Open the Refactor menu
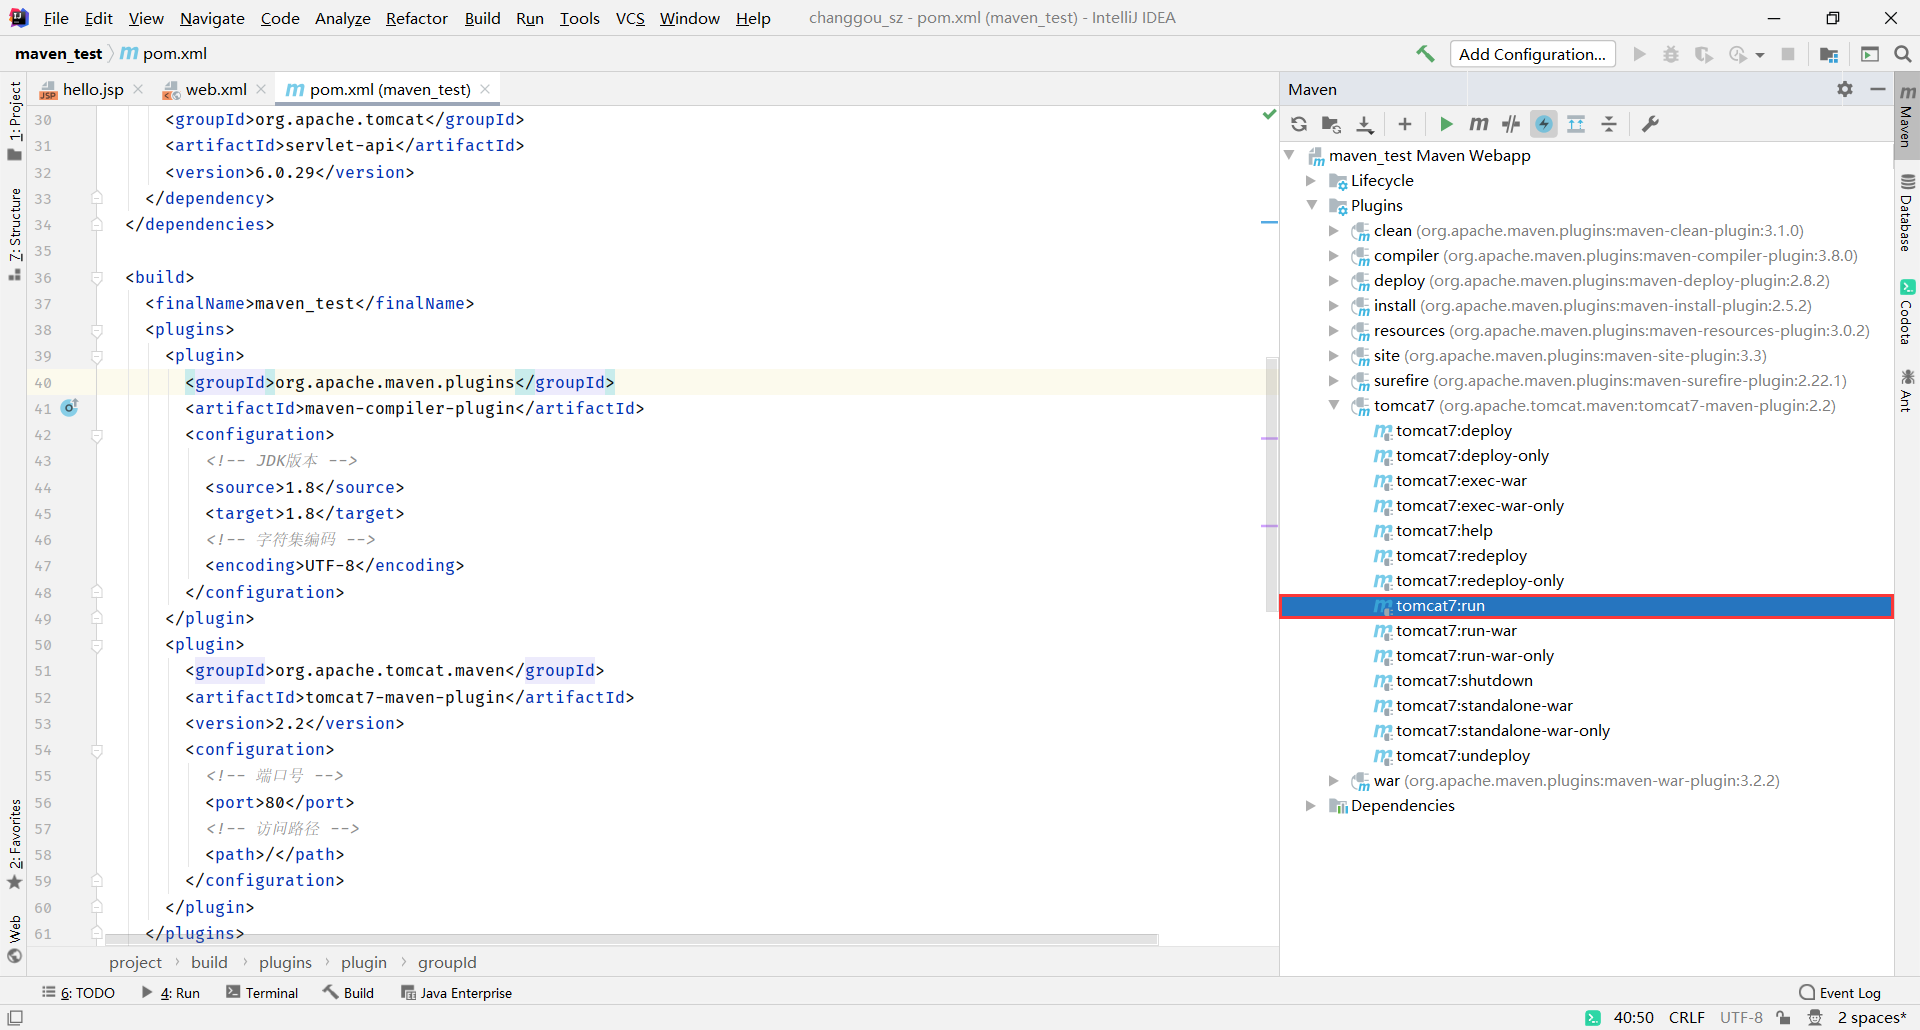The image size is (1920, 1030). click(417, 18)
